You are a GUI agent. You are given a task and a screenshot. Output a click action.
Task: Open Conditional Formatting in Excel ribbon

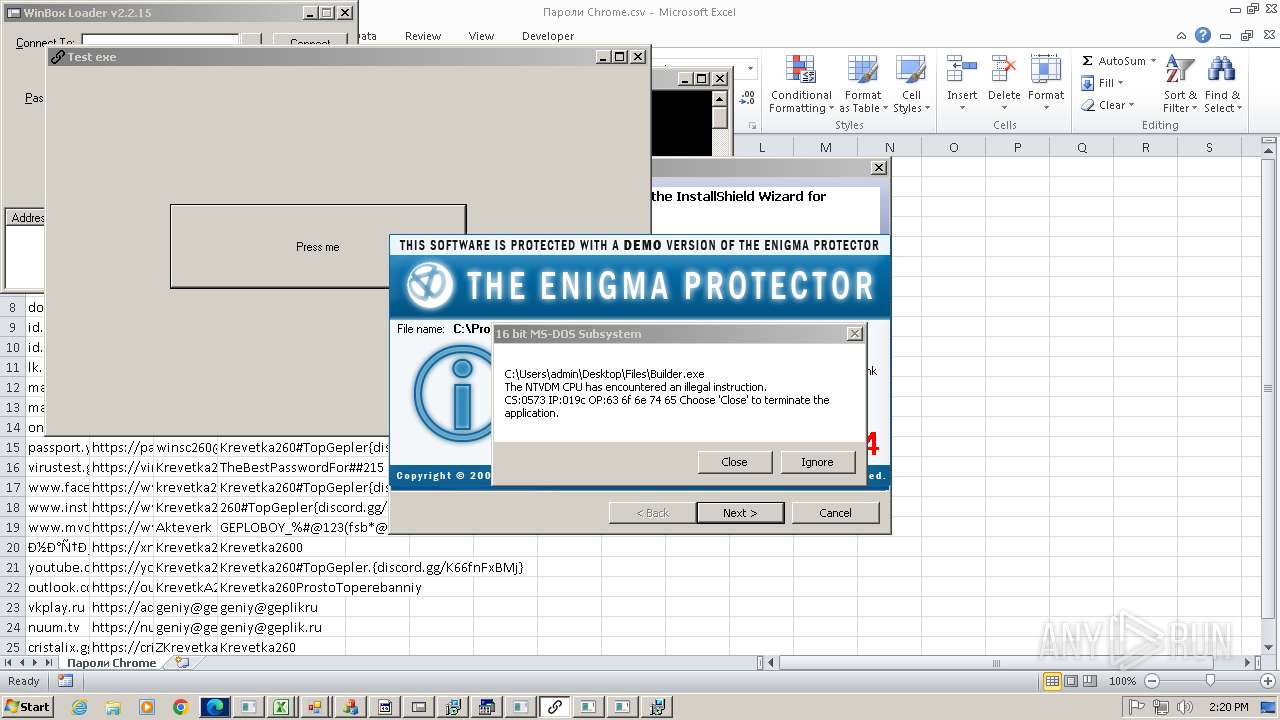801,85
